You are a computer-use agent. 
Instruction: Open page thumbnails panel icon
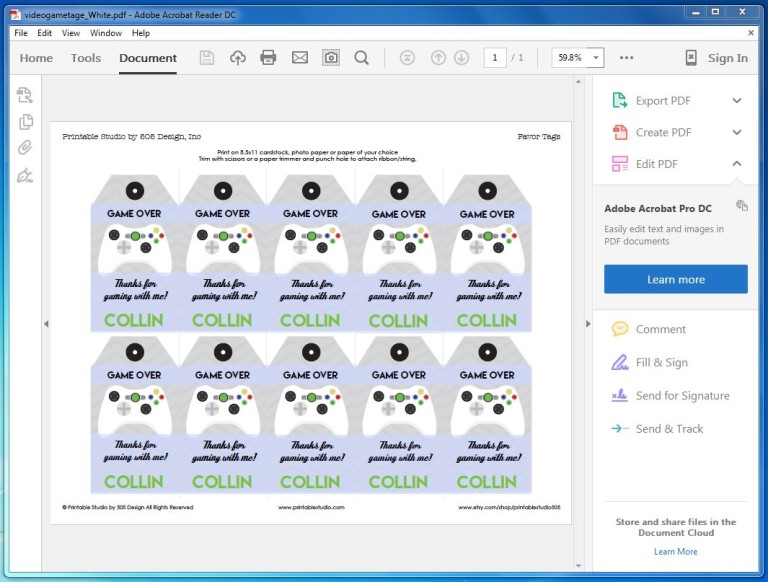25,122
